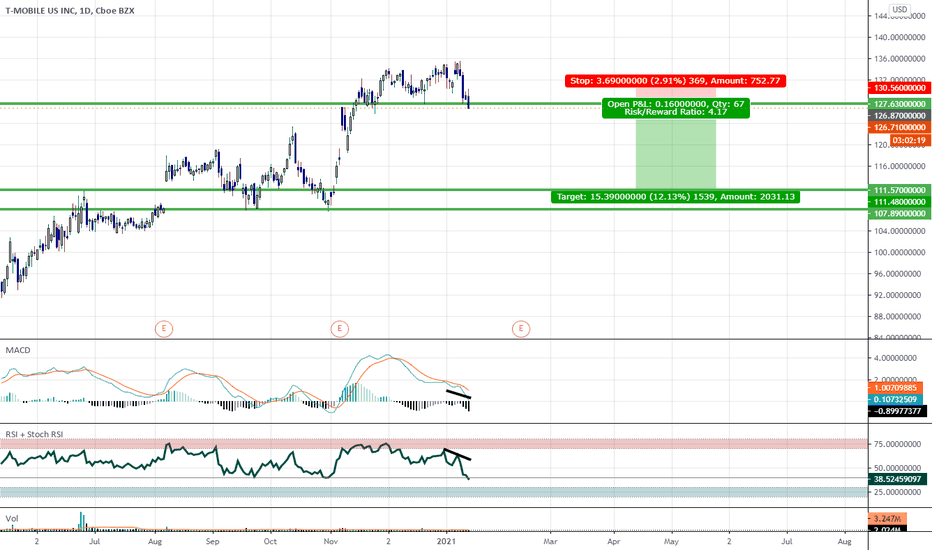Click the Nov label on time axis
This screenshot has width=932, height=550.
coord(330,542)
